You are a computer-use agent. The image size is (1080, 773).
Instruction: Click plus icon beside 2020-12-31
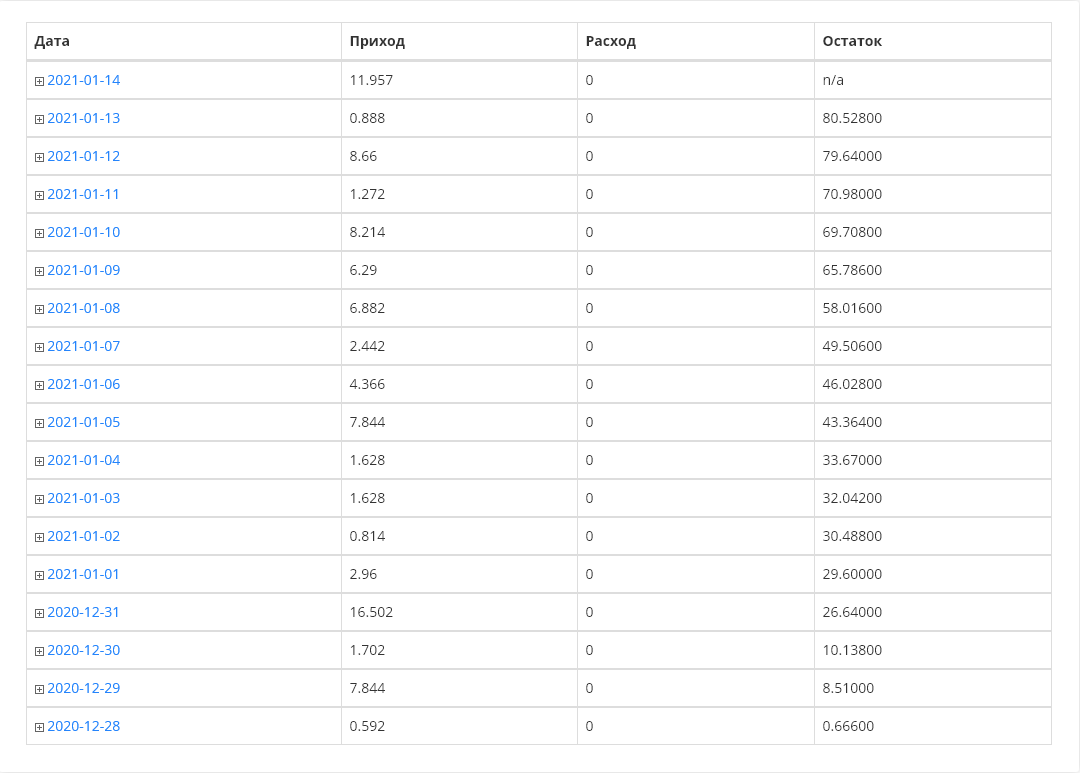click(39, 613)
